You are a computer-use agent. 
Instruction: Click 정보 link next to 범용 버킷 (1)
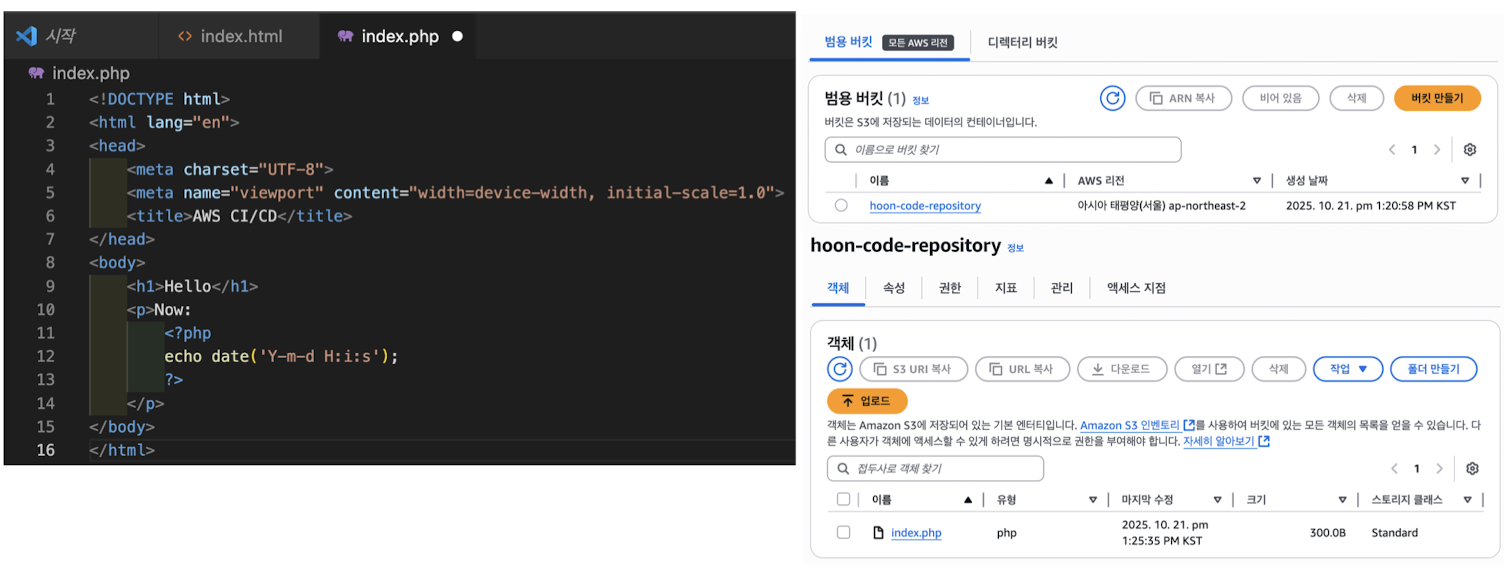point(920,100)
